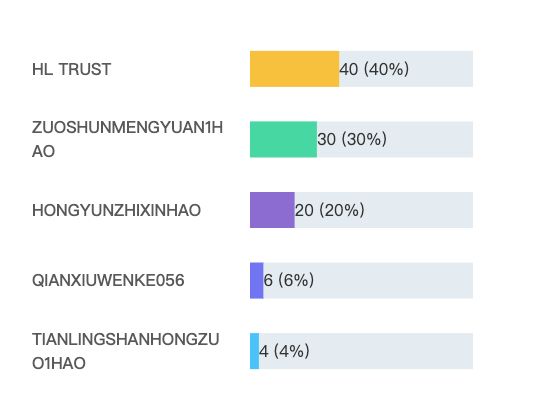
Task: Click gray remainder of HONGYUNZHIXINHAO bar
Action: (419, 210)
